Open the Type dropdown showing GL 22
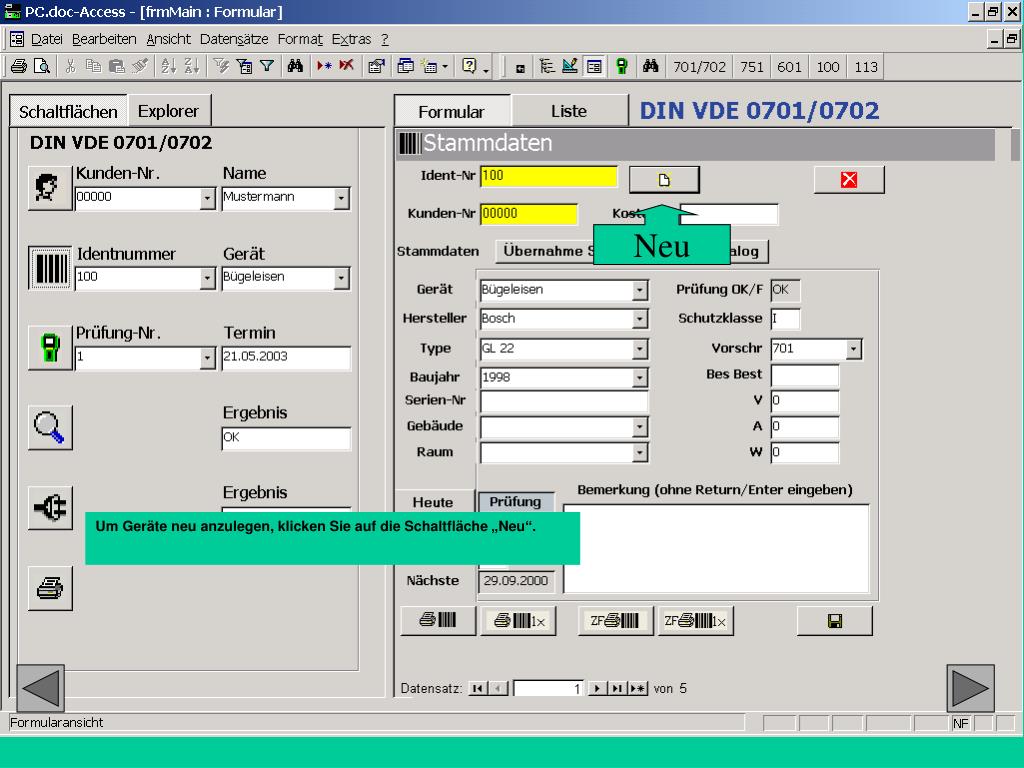Image resolution: width=1024 pixels, height=768 pixels. point(640,349)
